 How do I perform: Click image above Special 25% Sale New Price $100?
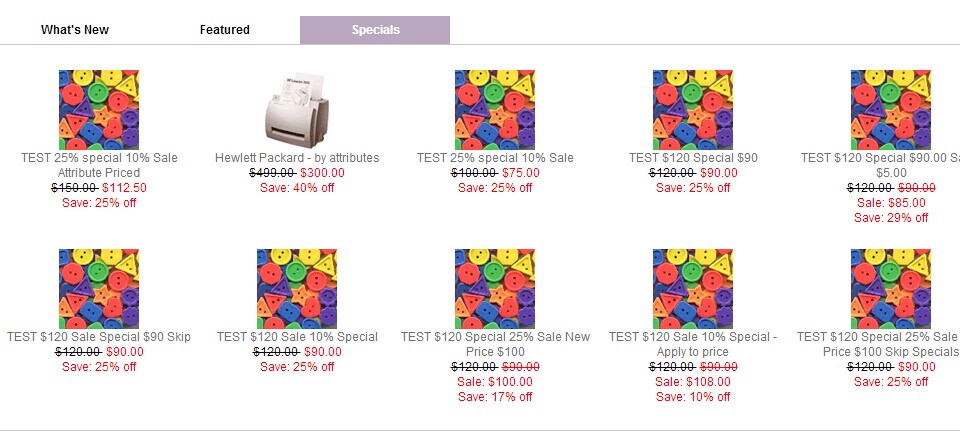pos(495,289)
